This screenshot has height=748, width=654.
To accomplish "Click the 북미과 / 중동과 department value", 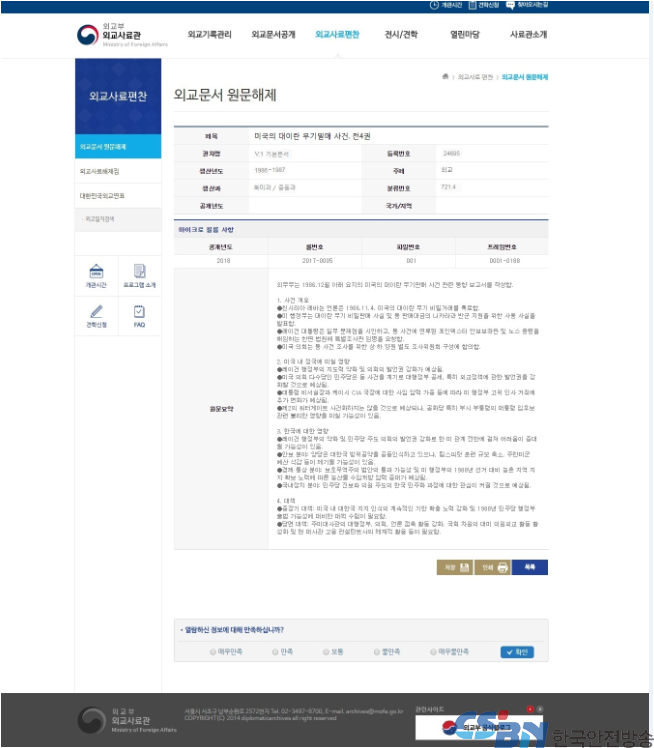I will click(x=275, y=187).
